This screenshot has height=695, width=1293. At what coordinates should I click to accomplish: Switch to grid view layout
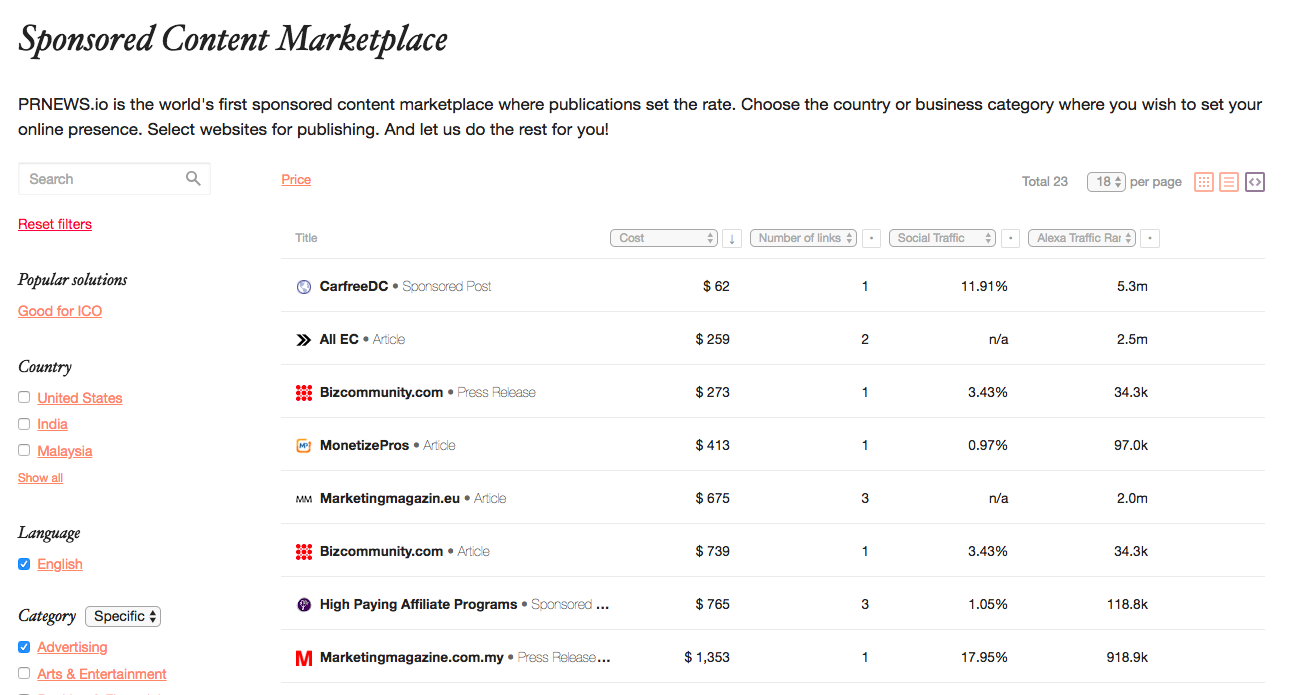(1204, 182)
